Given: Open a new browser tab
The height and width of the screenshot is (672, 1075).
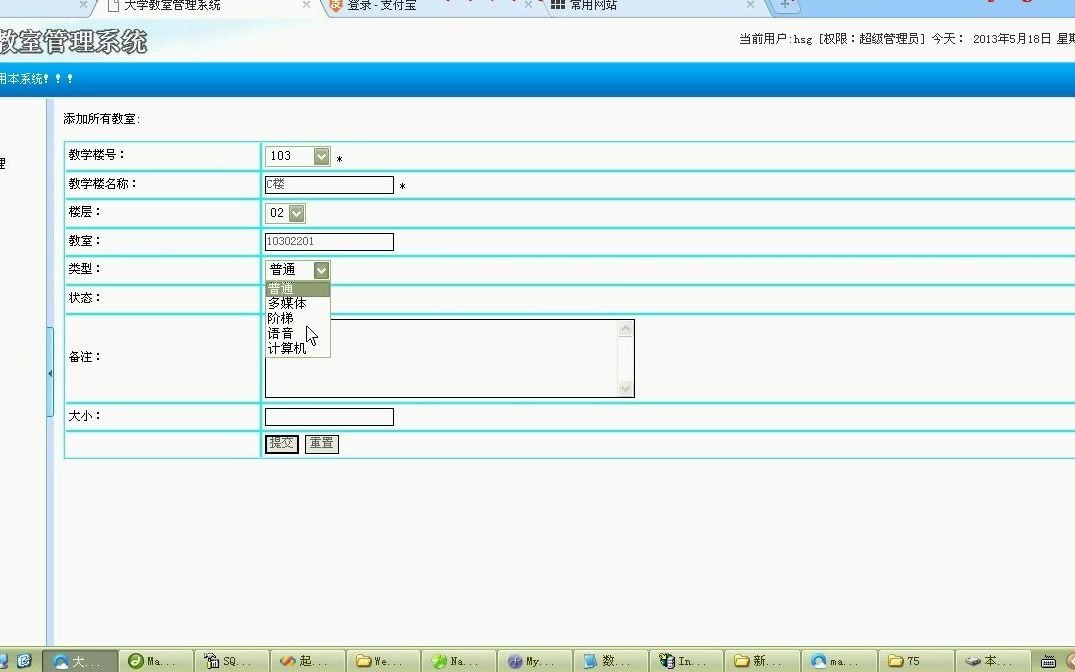Looking at the screenshot, I should 786,6.
